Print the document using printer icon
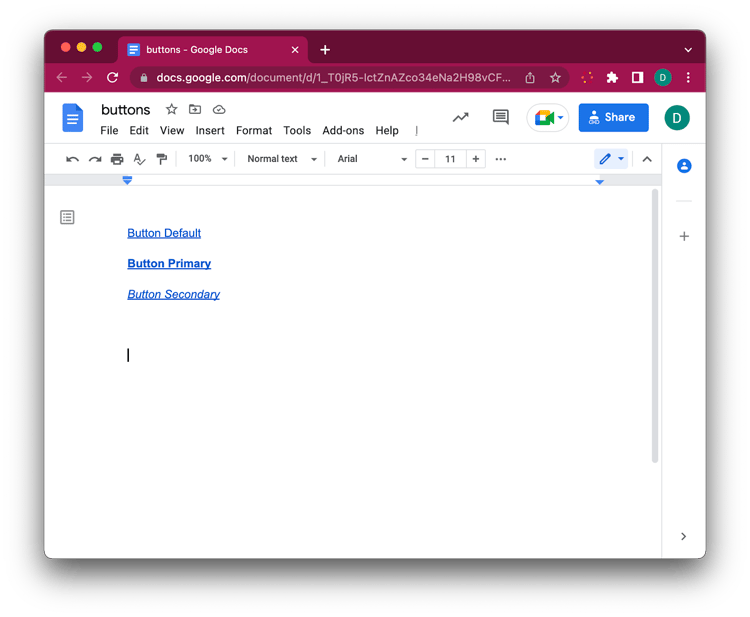 117,159
